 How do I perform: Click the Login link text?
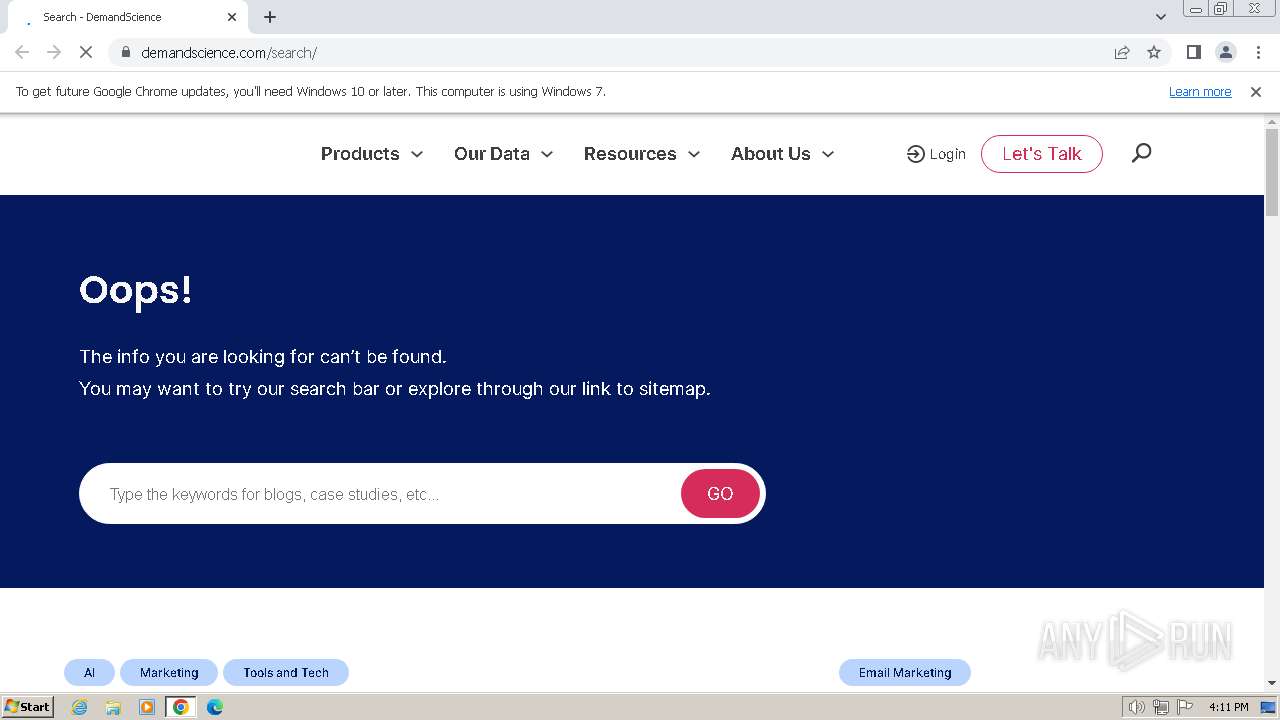point(947,154)
